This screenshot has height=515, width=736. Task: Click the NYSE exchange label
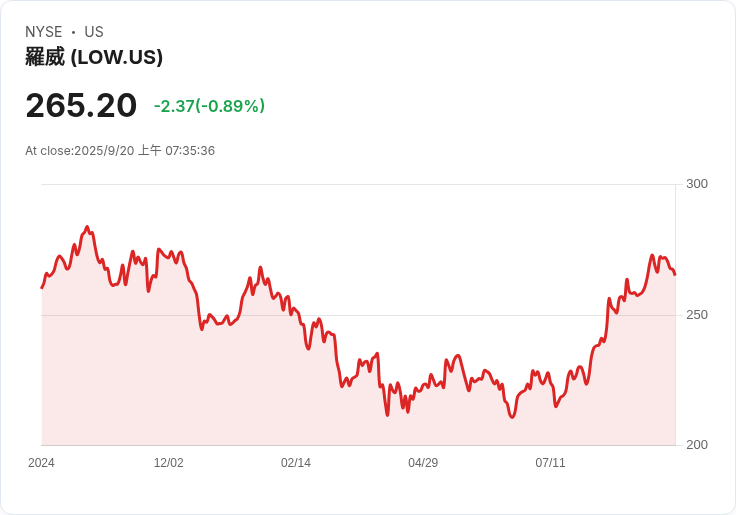pos(44,32)
